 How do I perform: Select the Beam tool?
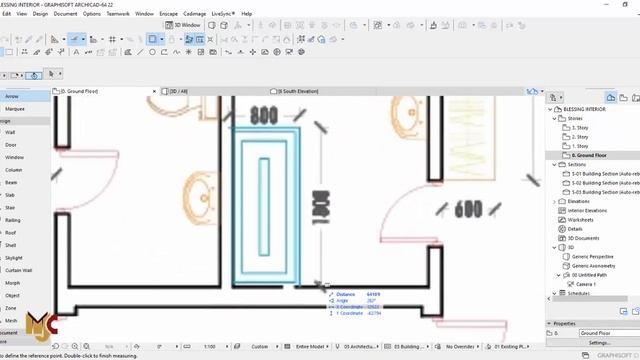pos(11,182)
